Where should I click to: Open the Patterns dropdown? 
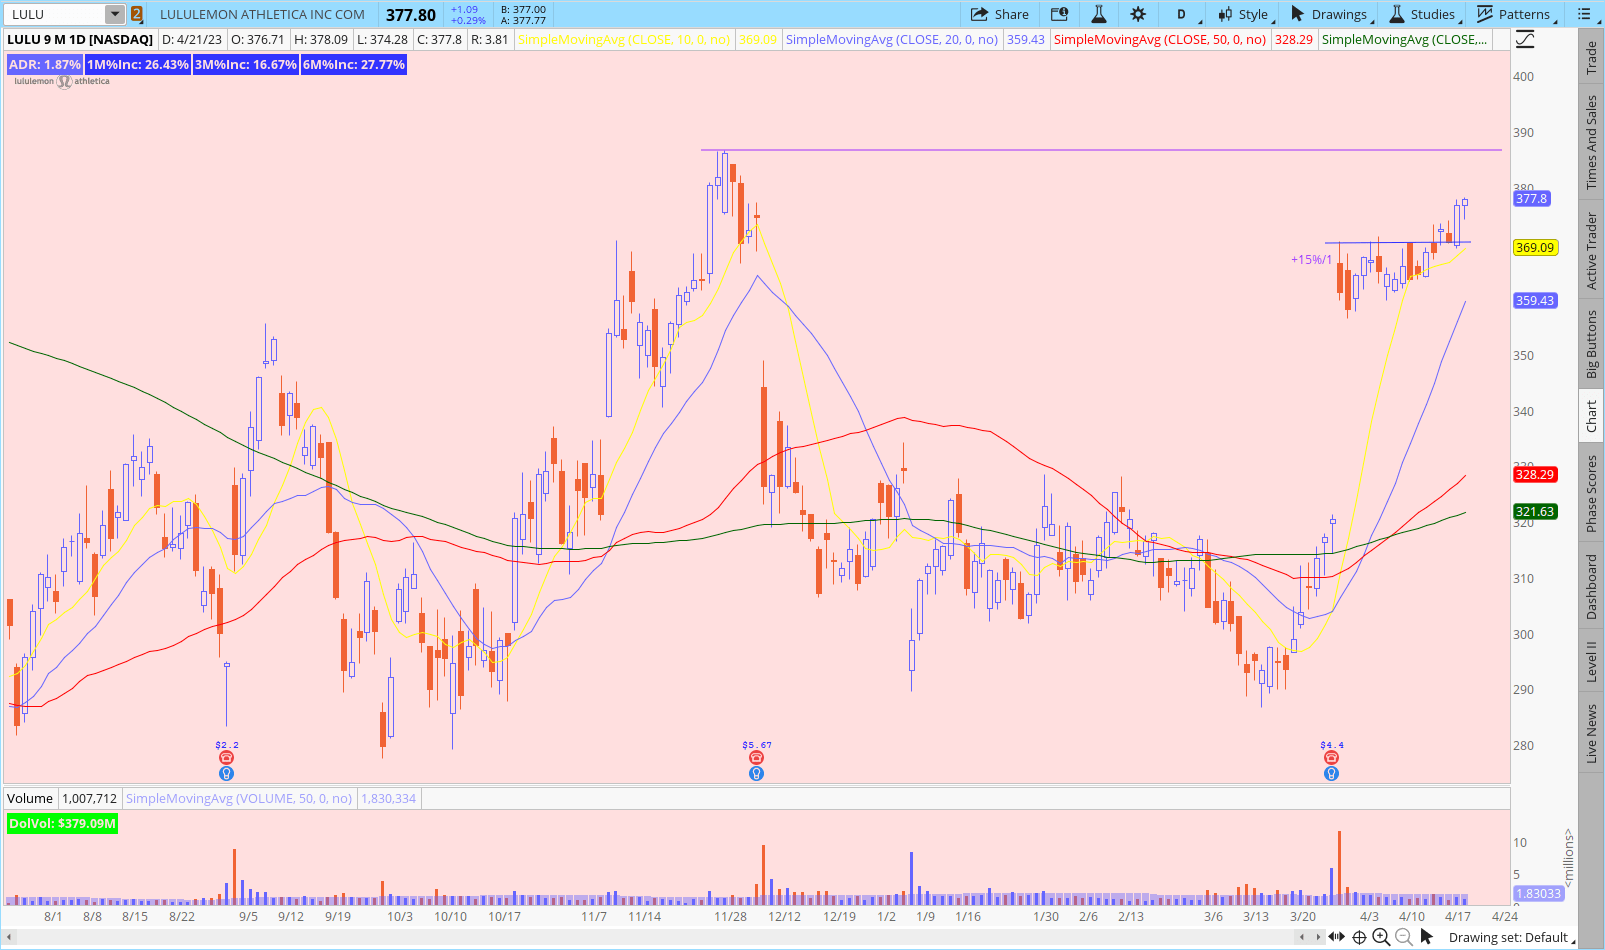[x=1516, y=14]
